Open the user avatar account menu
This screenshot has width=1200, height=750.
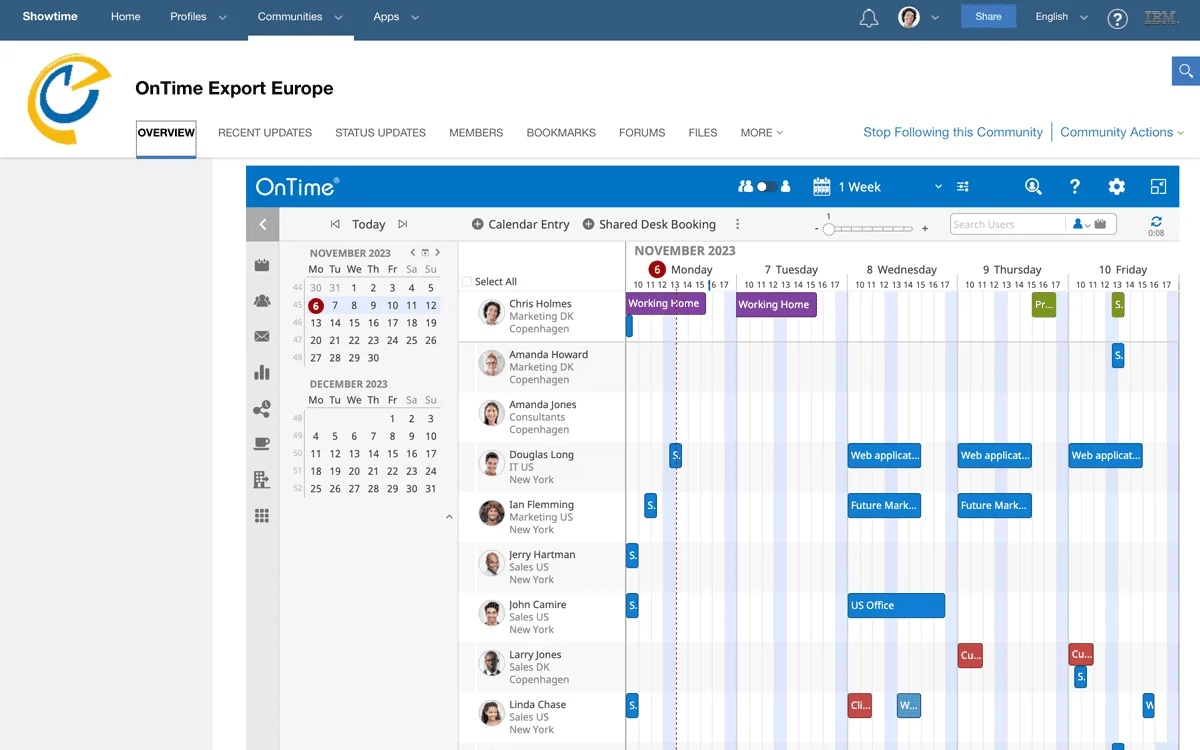(x=918, y=17)
